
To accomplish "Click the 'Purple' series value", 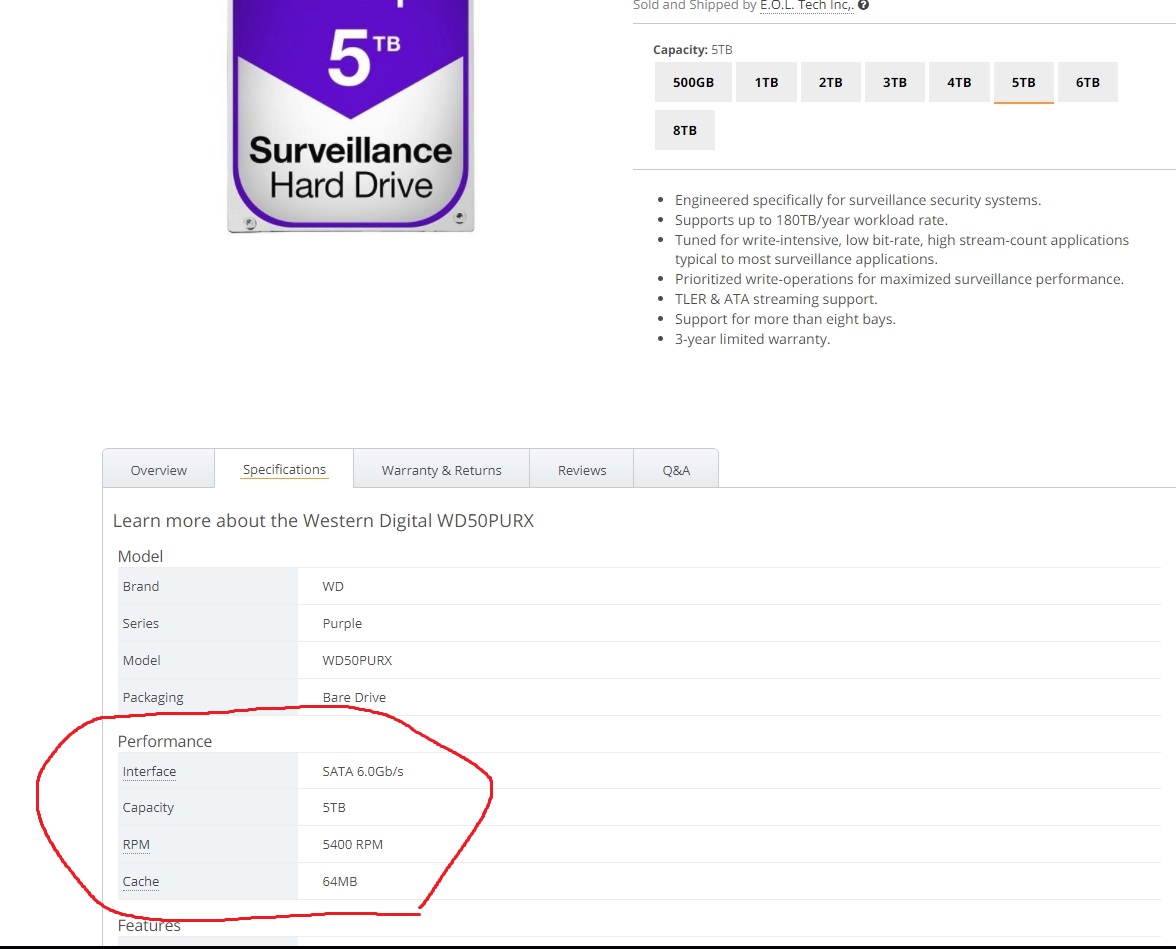I will 342,623.
